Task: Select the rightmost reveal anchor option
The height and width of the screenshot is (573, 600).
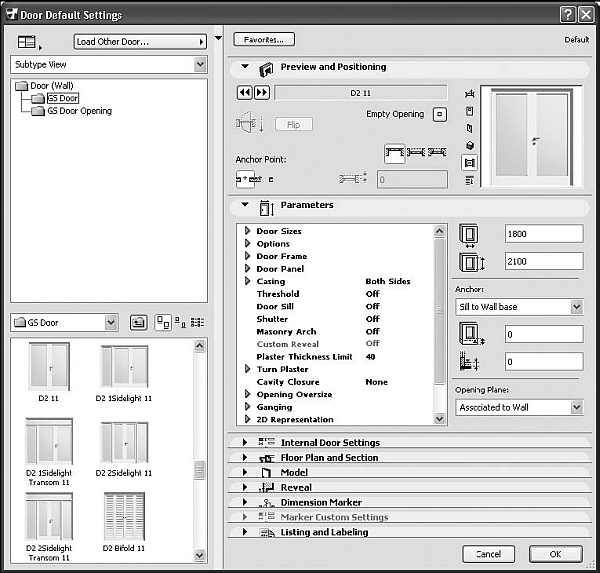Action: pyautogui.click(x=437, y=151)
